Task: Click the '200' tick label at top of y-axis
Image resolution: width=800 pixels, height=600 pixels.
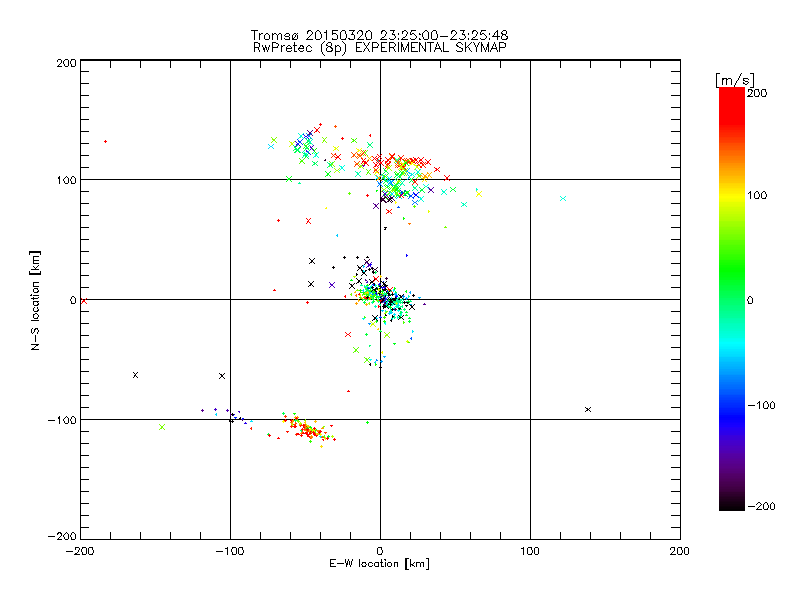Action: [66, 62]
